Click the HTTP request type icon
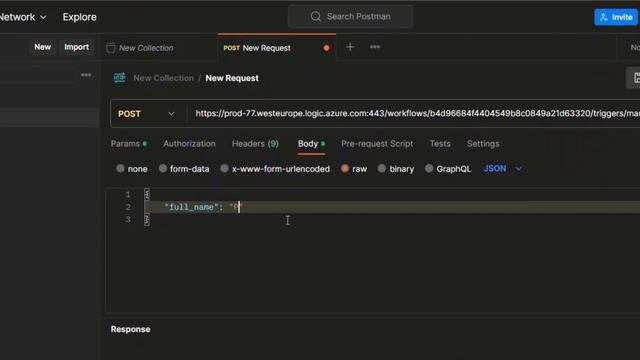The image size is (640, 360). (120, 78)
